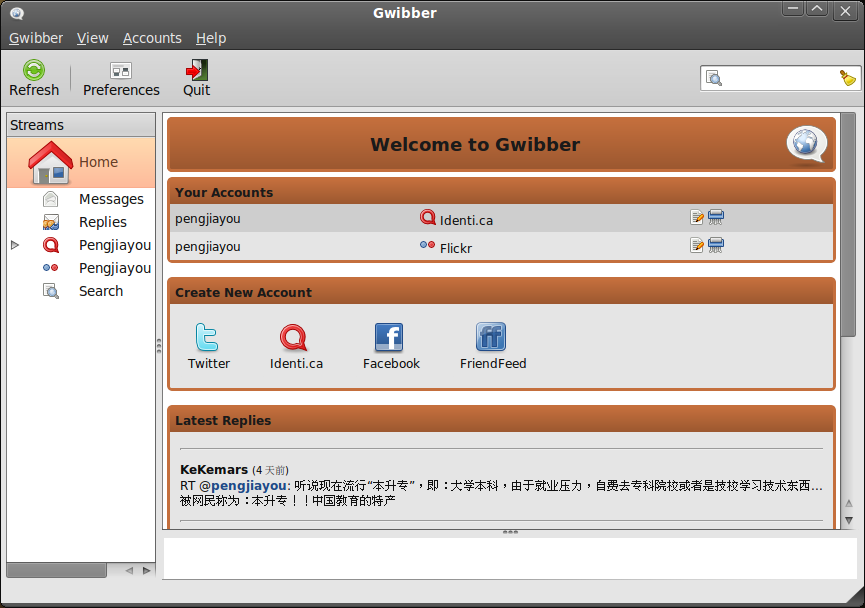The width and height of the screenshot is (865, 608).
Task: Click the sidebar scroll-left arrow
Action: point(129,570)
